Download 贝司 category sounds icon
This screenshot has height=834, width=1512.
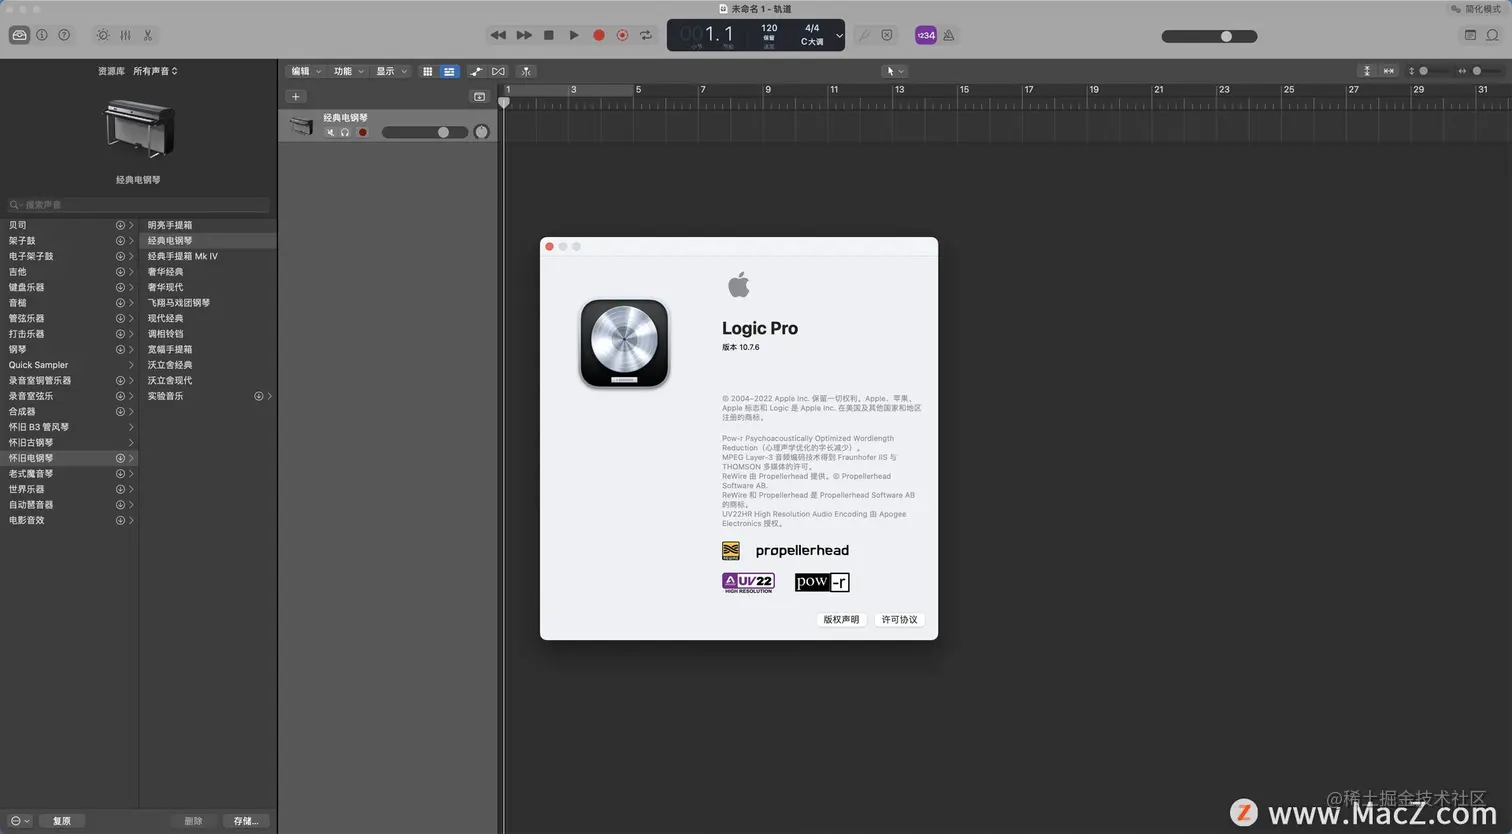point(120,225)
